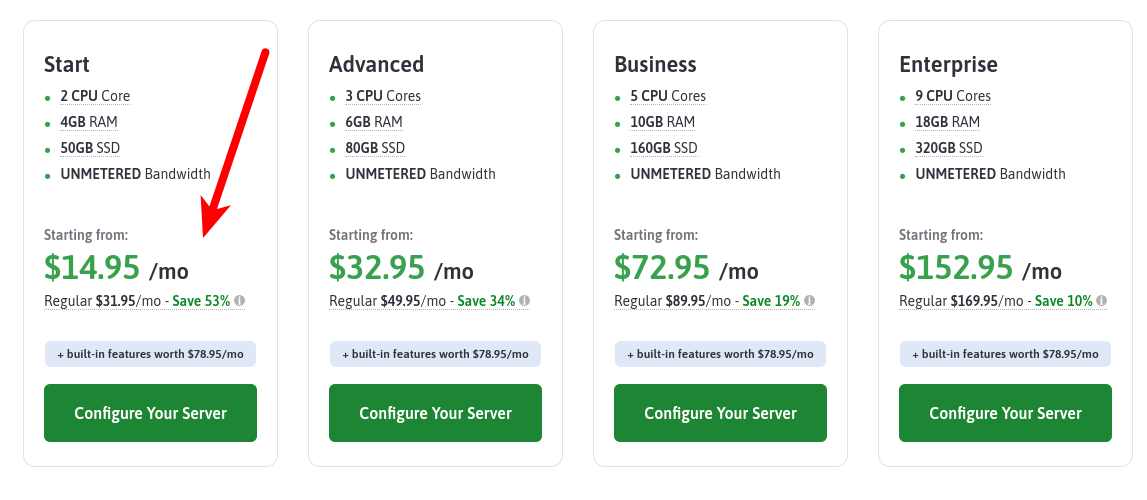Click the Advanced plan heading
Image resolution: width=1147 pixels, height=500 pixels.
(x=376, y=64)
